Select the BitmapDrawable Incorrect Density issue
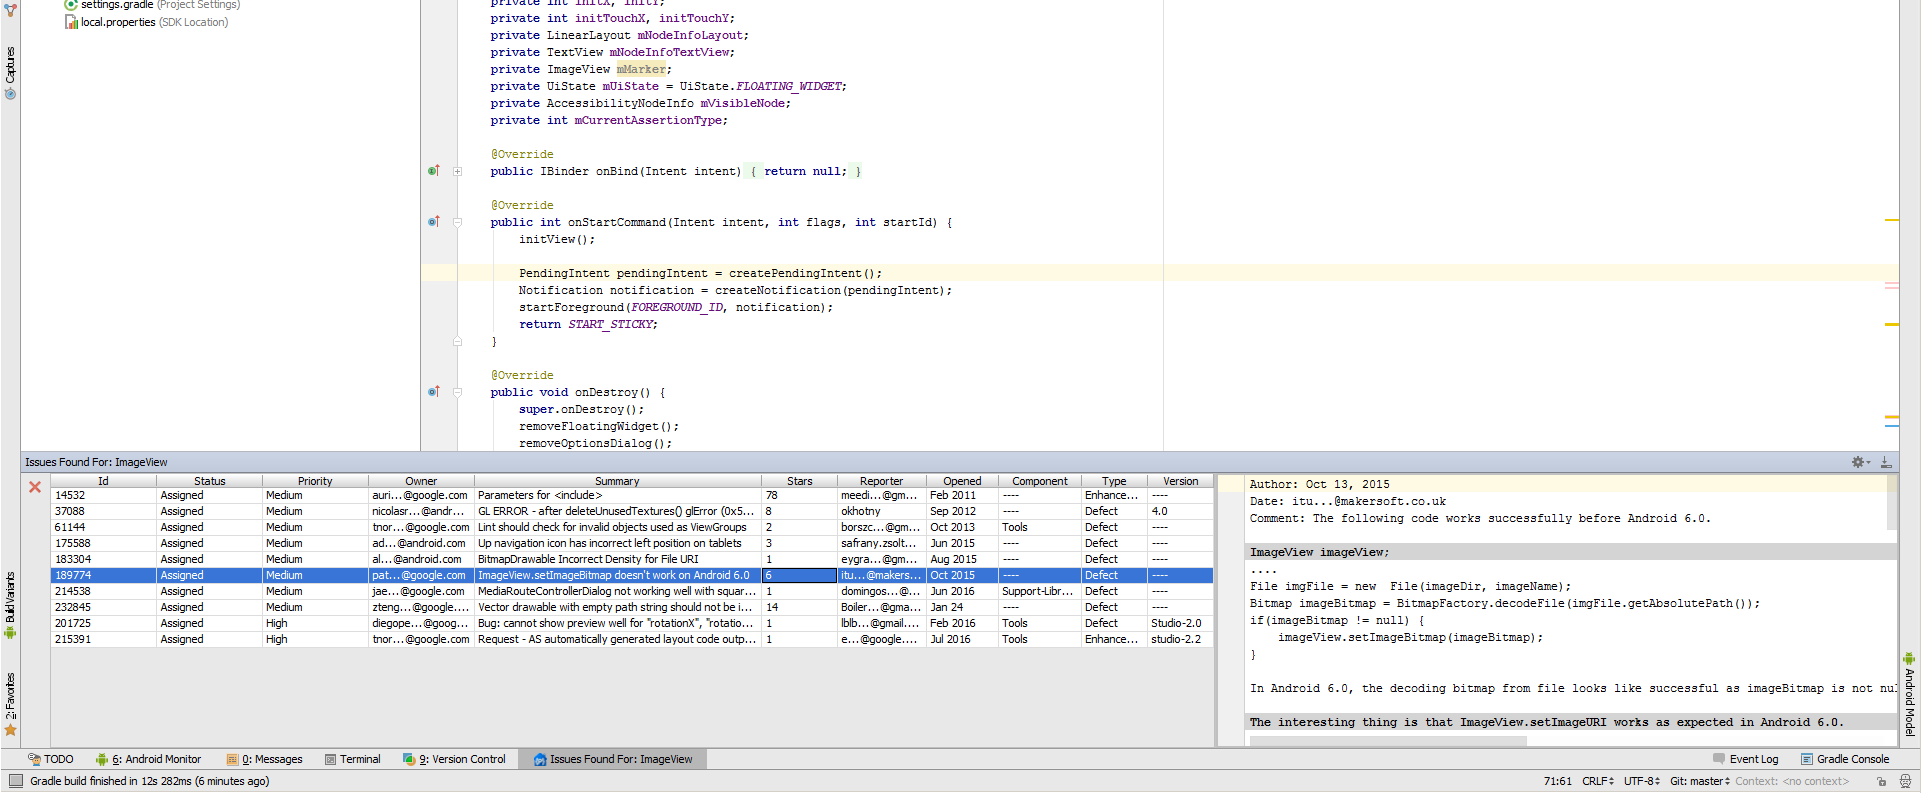The width and height of the screenshot is (1921, 793). coord(632,559)
